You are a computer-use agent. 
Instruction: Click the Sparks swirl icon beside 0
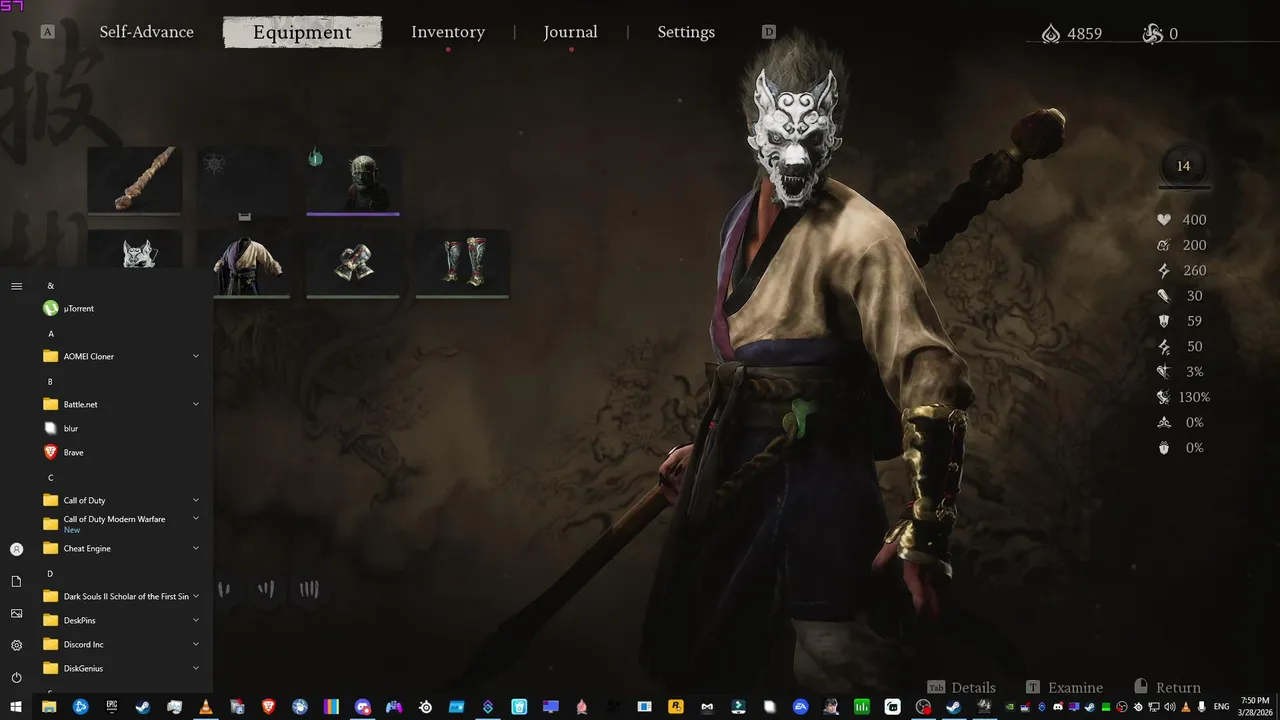point(1152,34)
